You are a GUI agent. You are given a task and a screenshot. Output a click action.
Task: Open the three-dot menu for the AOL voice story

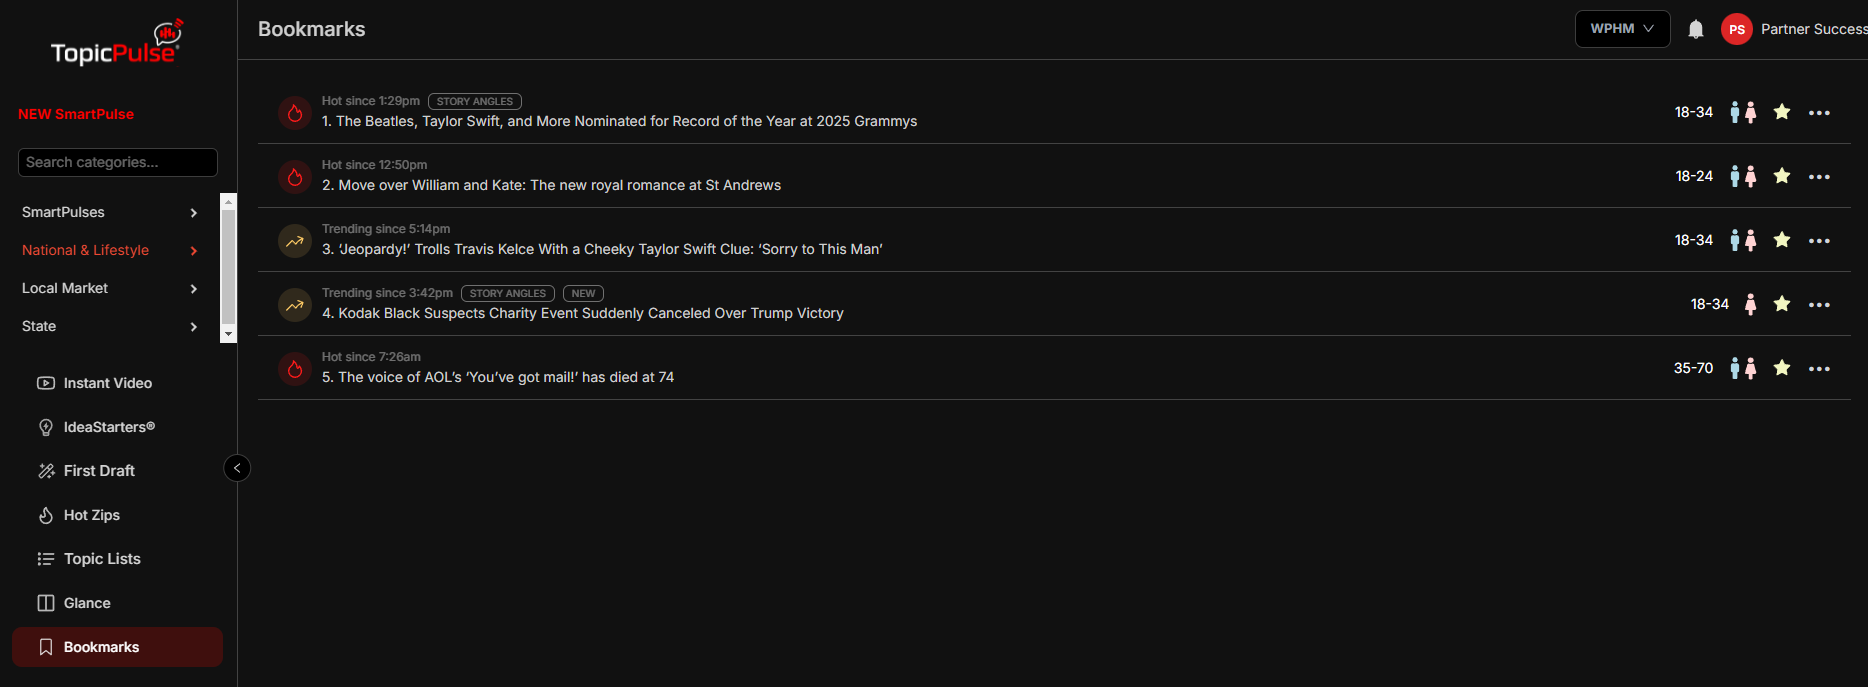[x=1819, y=369]
